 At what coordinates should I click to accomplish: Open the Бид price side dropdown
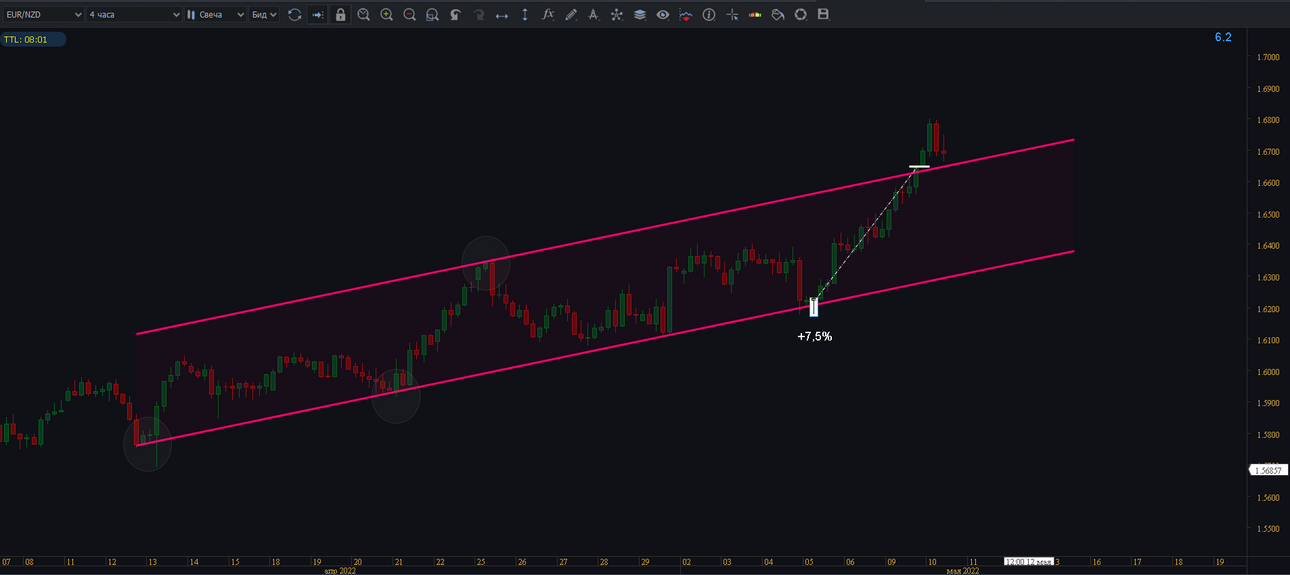pyautogui.click(x=264, y=14)
